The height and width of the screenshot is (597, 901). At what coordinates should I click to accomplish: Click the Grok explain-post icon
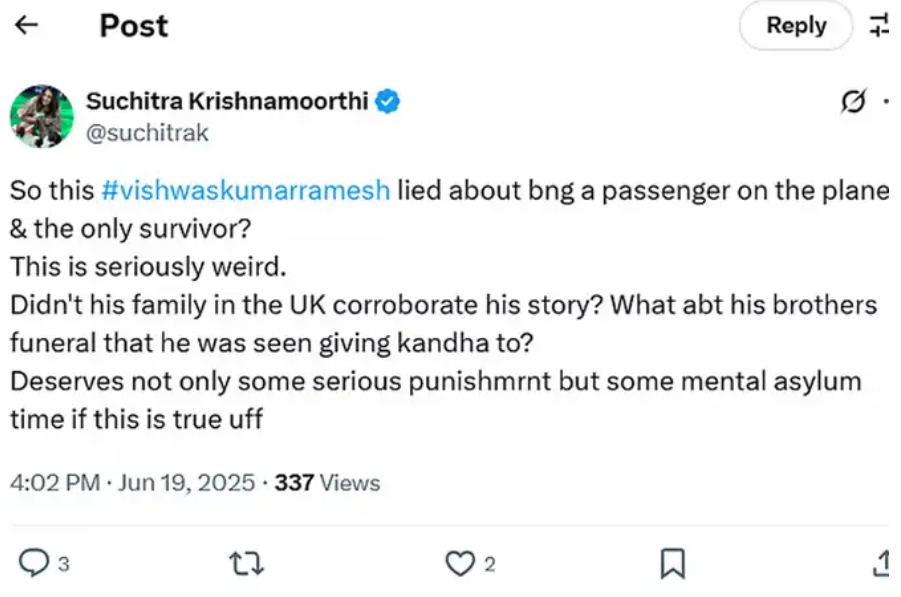click(x=853, y=101)
